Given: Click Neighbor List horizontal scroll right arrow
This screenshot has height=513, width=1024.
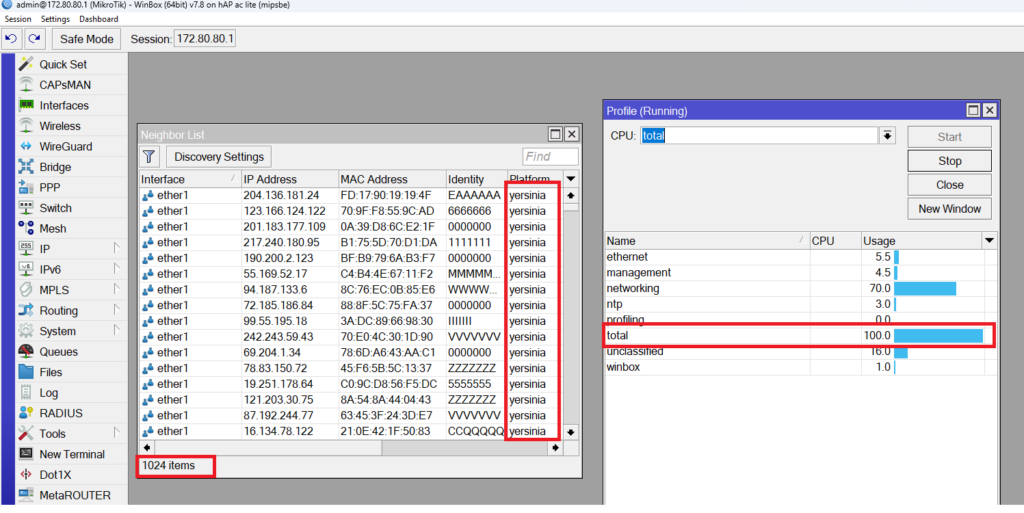Looking at the screenshot, I should [555, 448].
